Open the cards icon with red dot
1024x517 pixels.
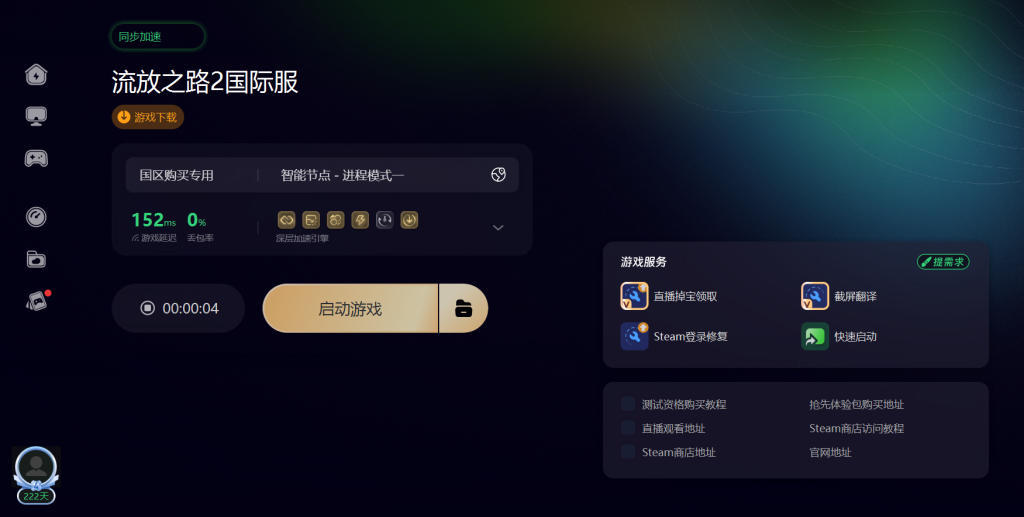[x=37, y=300]
